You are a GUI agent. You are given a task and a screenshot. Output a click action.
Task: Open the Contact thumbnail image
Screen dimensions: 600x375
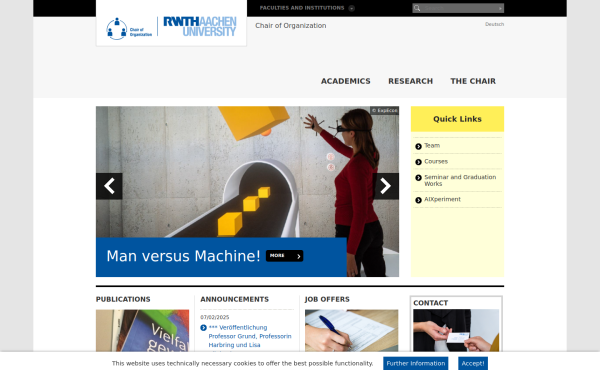[x=456, y=331]
